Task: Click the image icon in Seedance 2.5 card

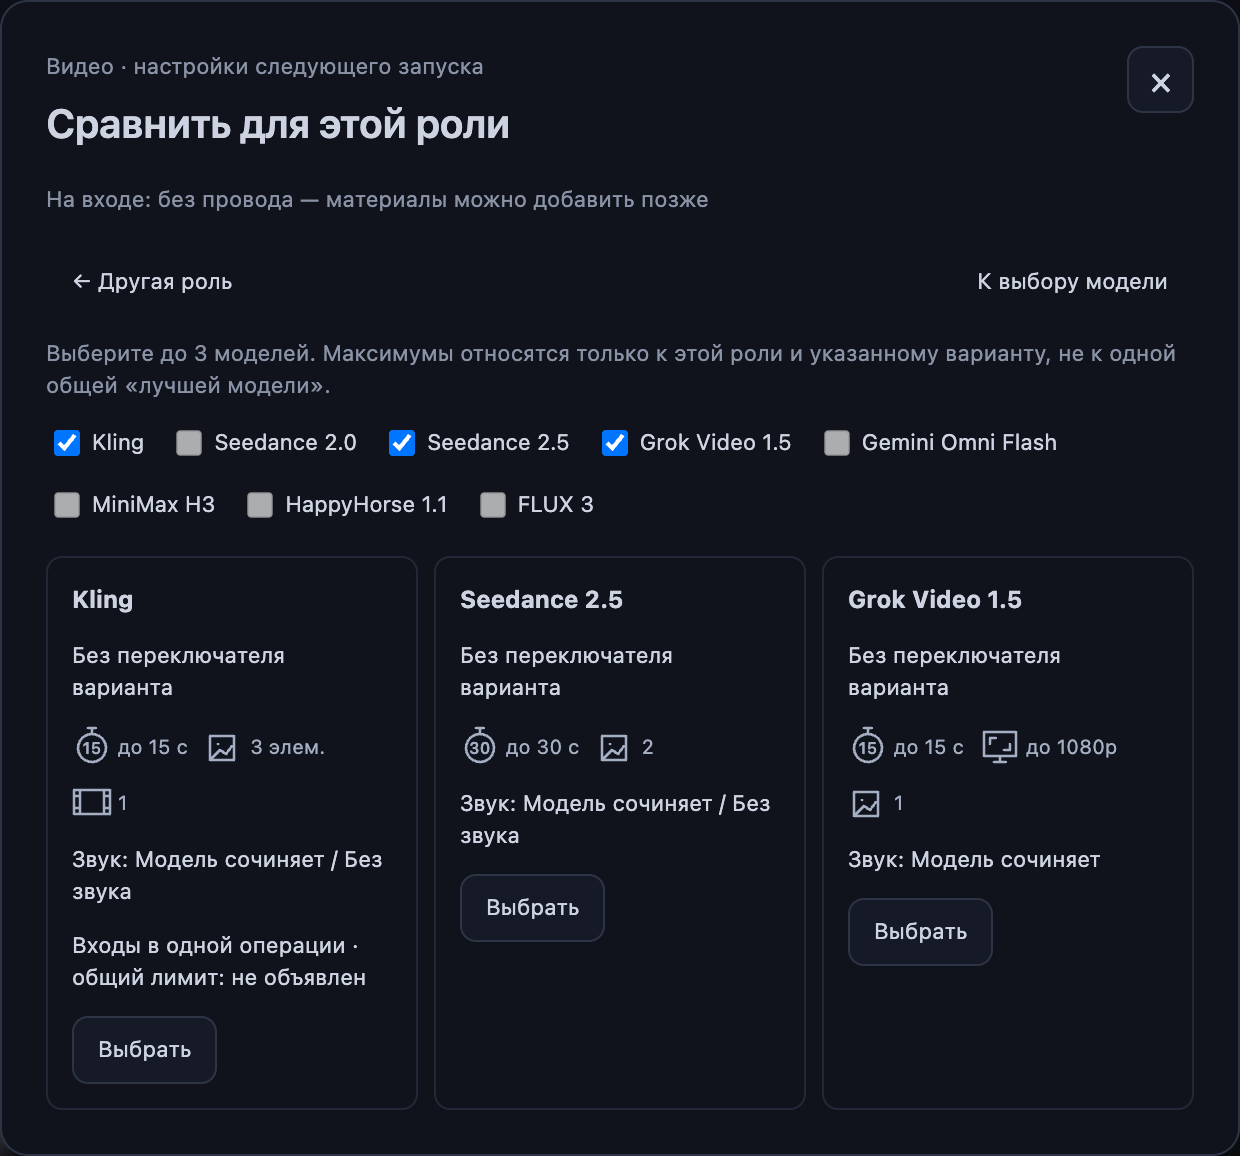Action: pos(614,748)
